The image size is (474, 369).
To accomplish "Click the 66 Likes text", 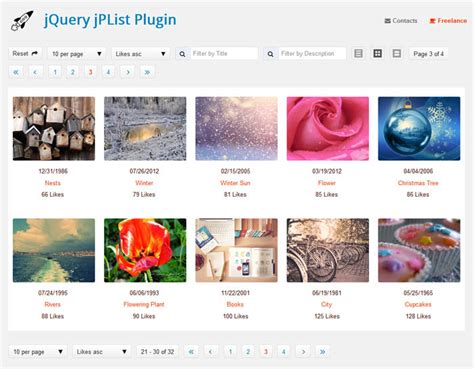I will pos(53,195).
